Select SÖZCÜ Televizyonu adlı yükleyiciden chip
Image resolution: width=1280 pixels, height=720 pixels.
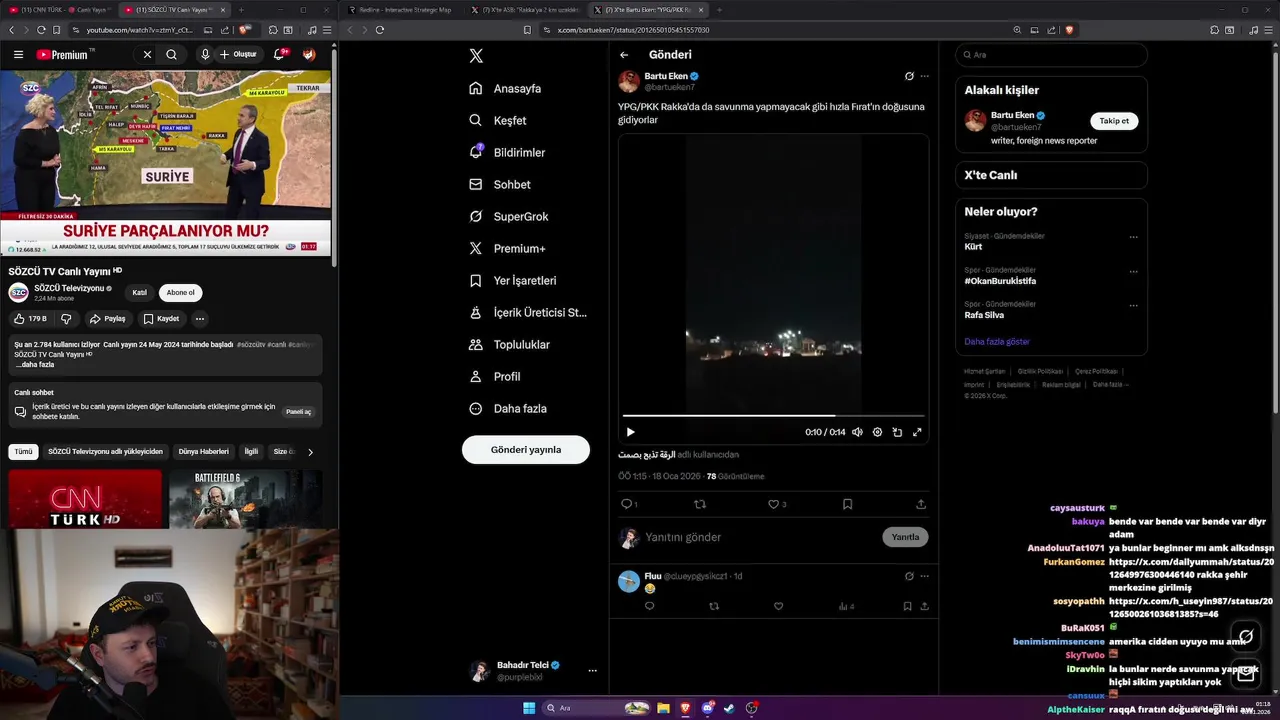point(105,452)
